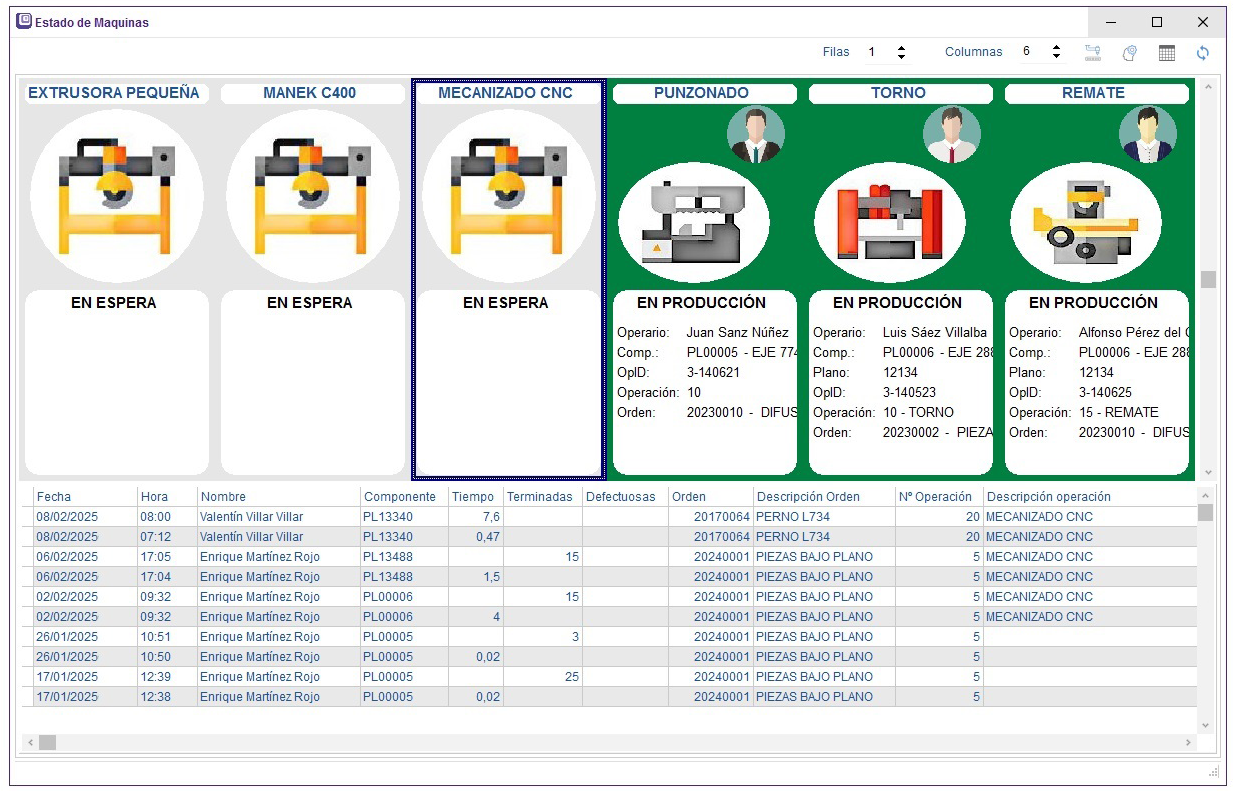Select the PUNZONADO machine image
Screen dimensions: 1235x791
694,223
